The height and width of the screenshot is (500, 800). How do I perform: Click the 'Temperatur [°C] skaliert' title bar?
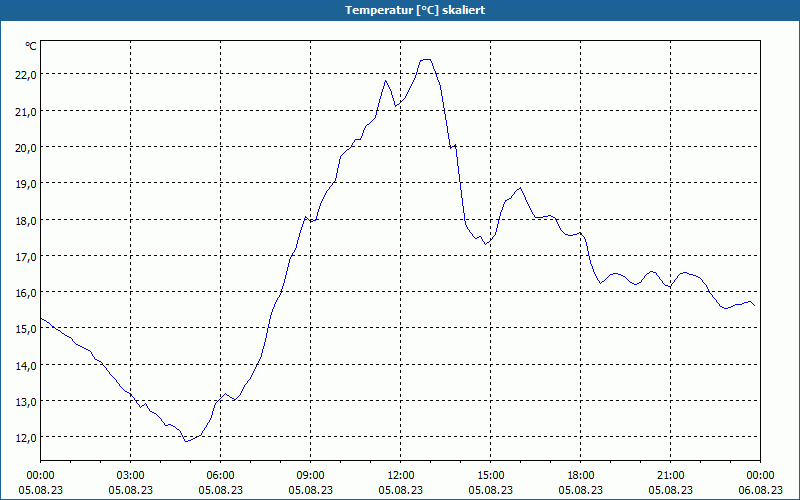(400, 10)
